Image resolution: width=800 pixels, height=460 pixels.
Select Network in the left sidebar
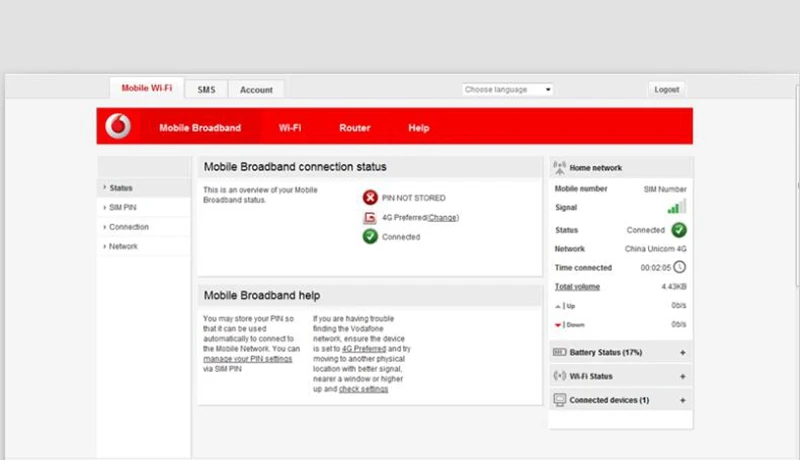click(x=144, y=246)
